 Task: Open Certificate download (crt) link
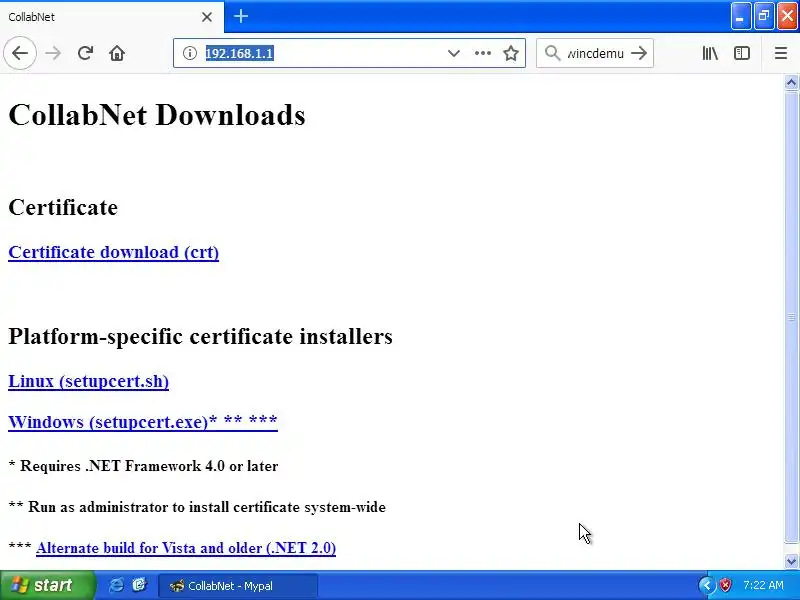[x=114, y=252]
